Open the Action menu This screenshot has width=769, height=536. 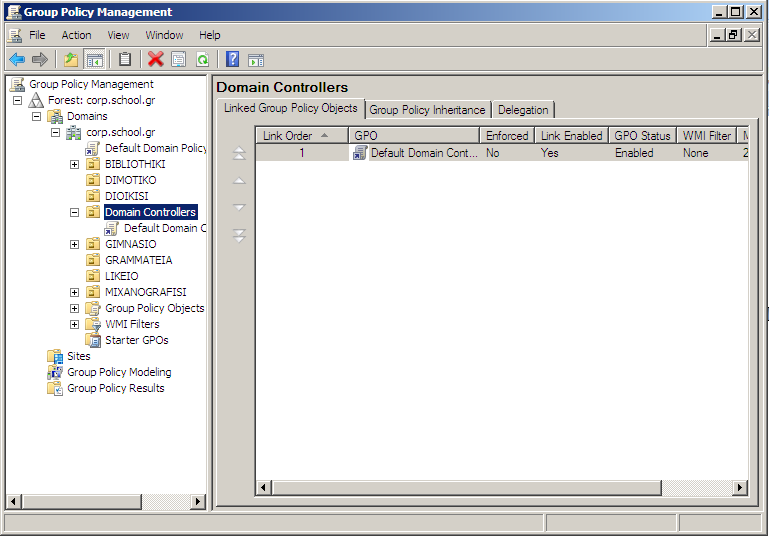[x=77, y=35]
